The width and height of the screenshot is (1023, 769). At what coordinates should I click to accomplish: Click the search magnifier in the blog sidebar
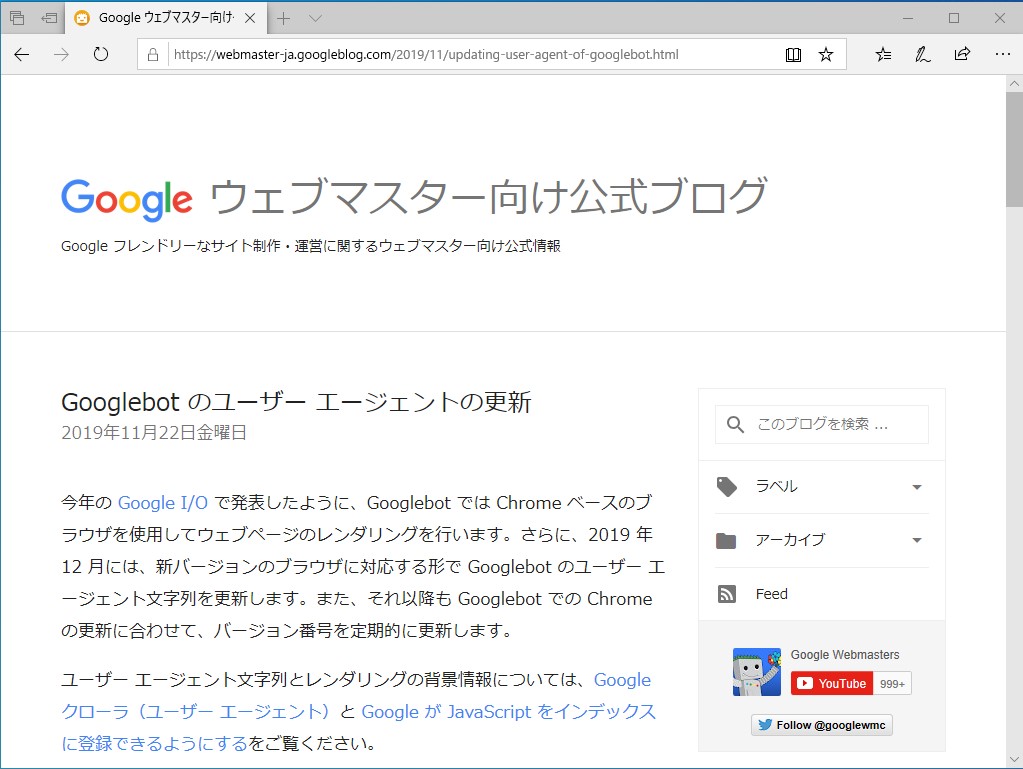pyautogui.click(x=736, y=424)
